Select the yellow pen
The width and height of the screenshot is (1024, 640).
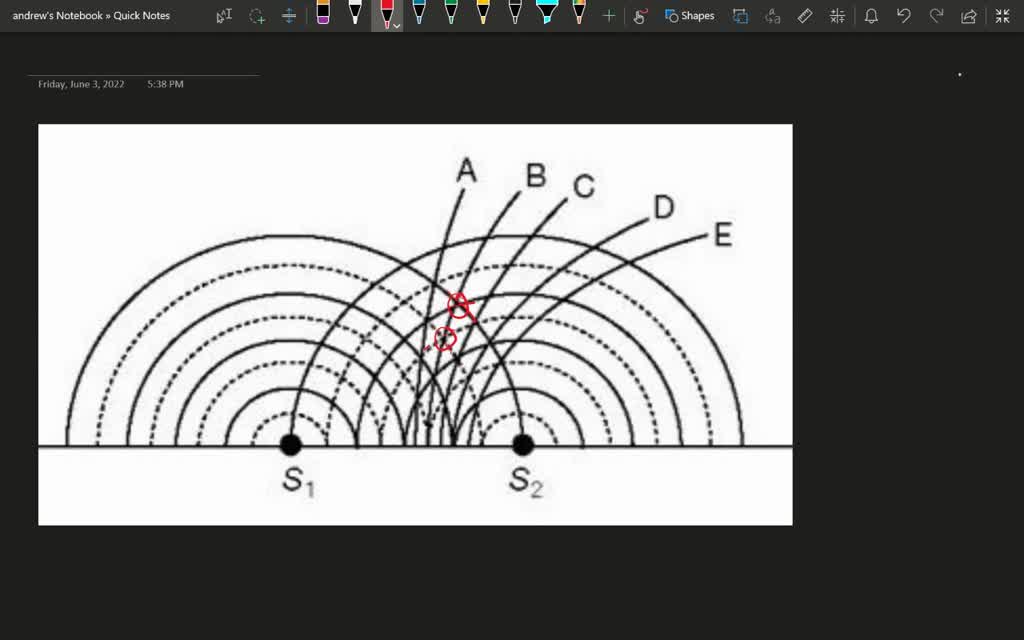coord(483,12)
